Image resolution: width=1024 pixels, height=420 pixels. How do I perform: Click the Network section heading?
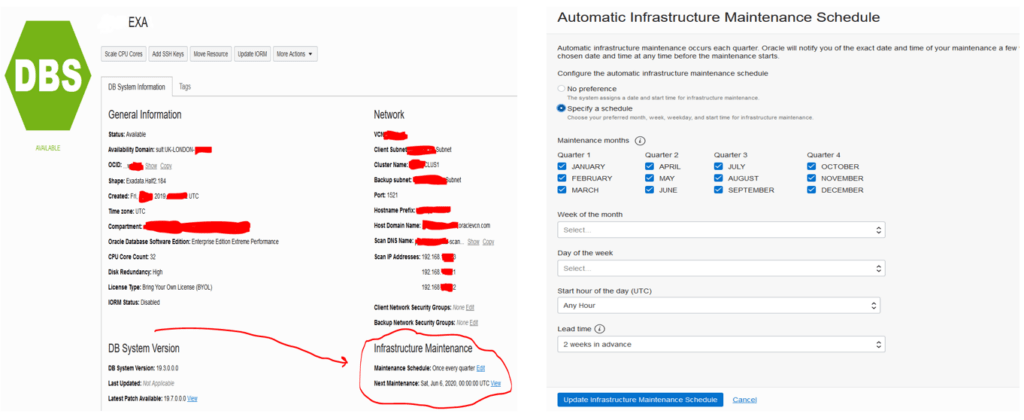pos(389,114)
